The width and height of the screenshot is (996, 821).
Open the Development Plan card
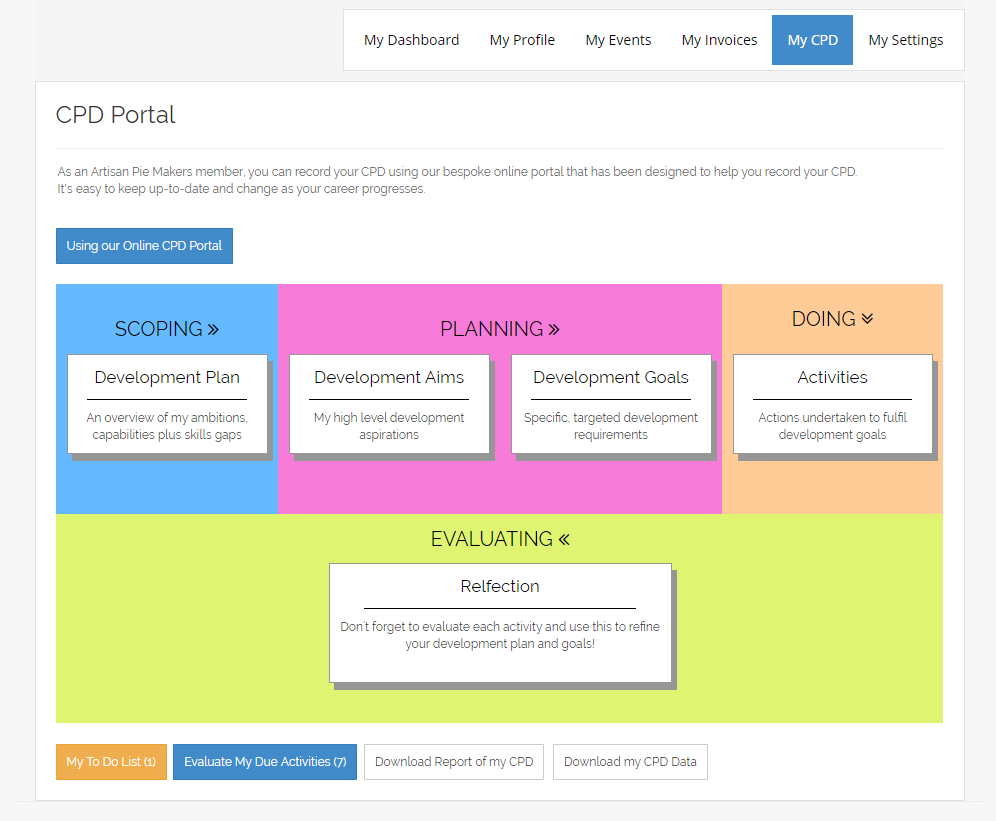(167, 404)
